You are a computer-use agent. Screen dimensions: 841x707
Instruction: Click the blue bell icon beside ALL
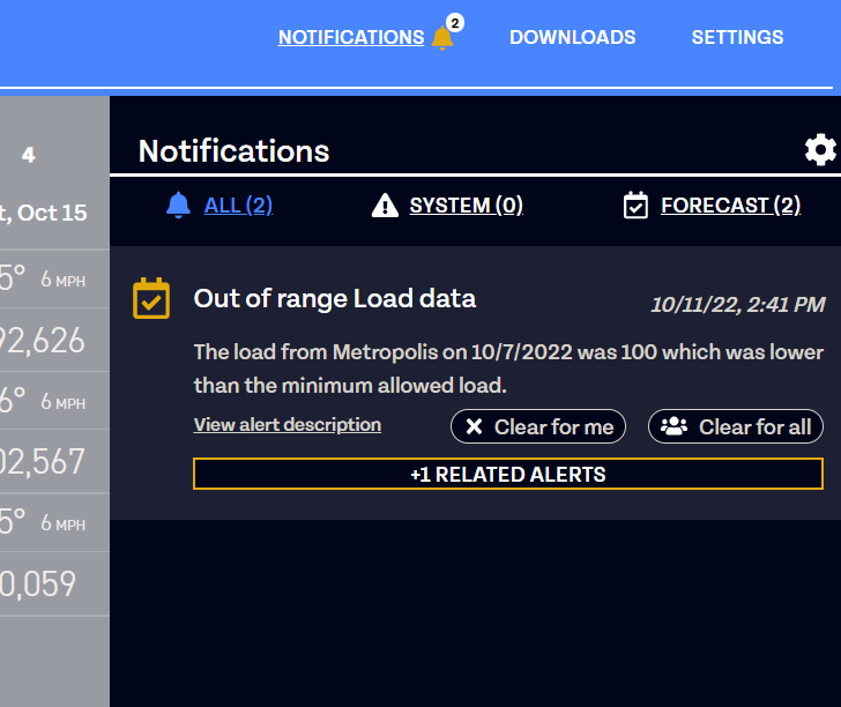point(179,205)
